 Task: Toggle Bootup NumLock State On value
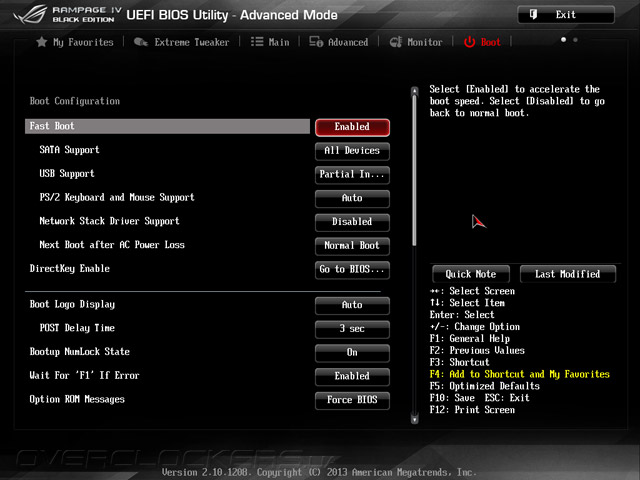point(352,352)
